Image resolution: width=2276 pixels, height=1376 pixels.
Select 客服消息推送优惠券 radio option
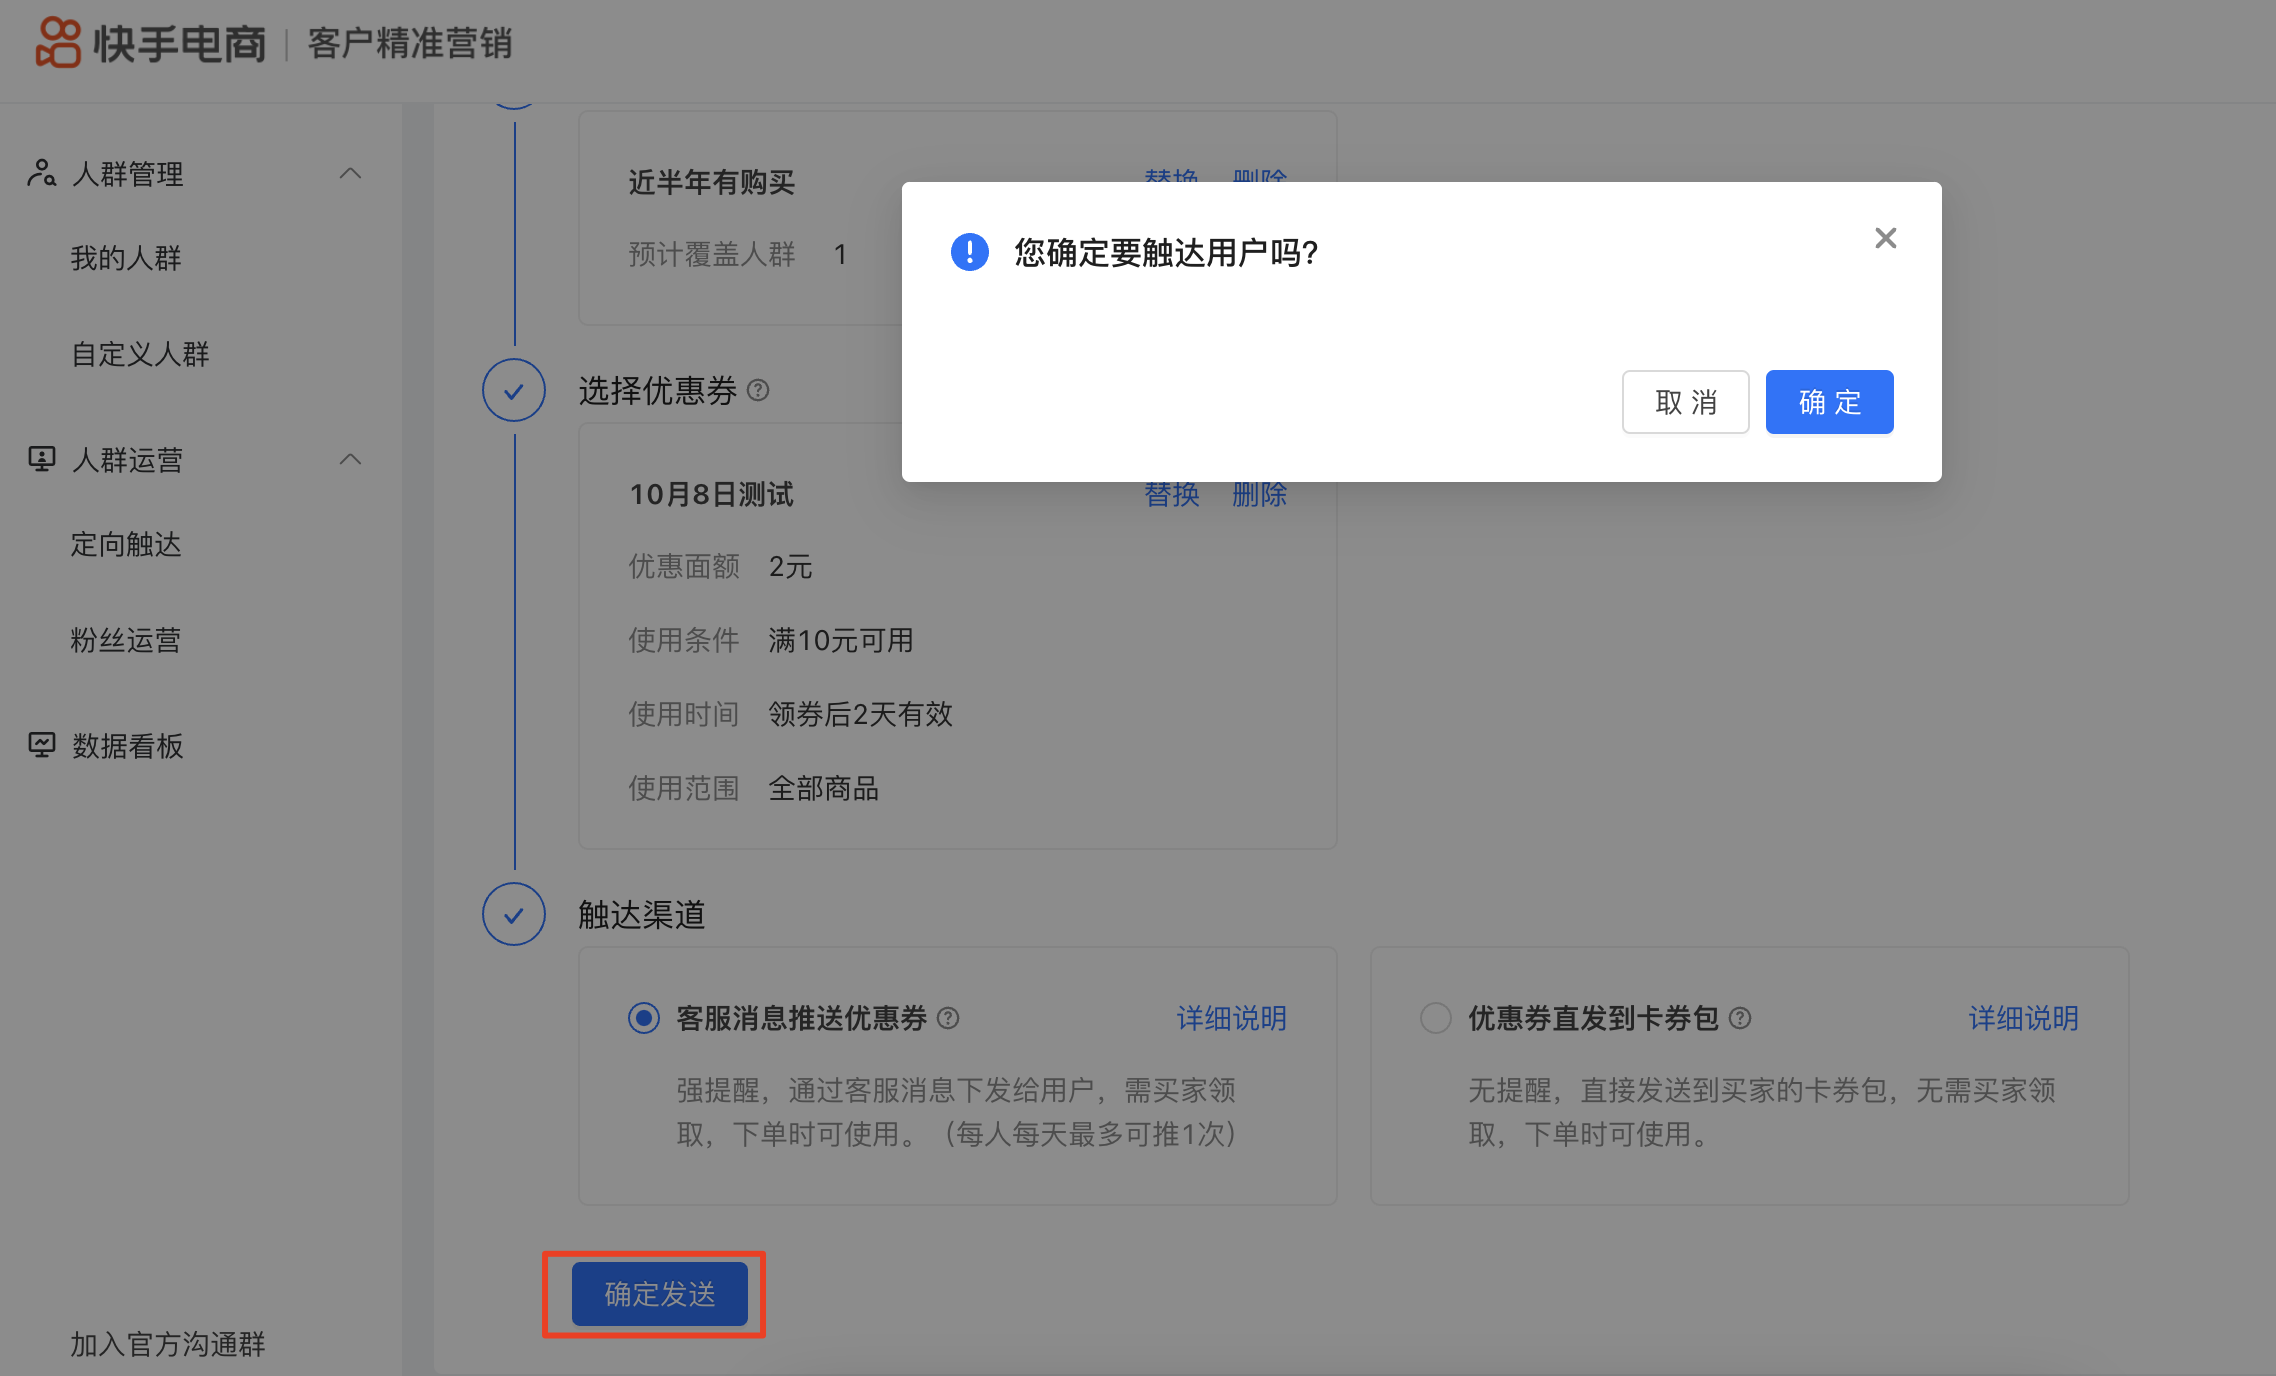(x=643, y=1018)
